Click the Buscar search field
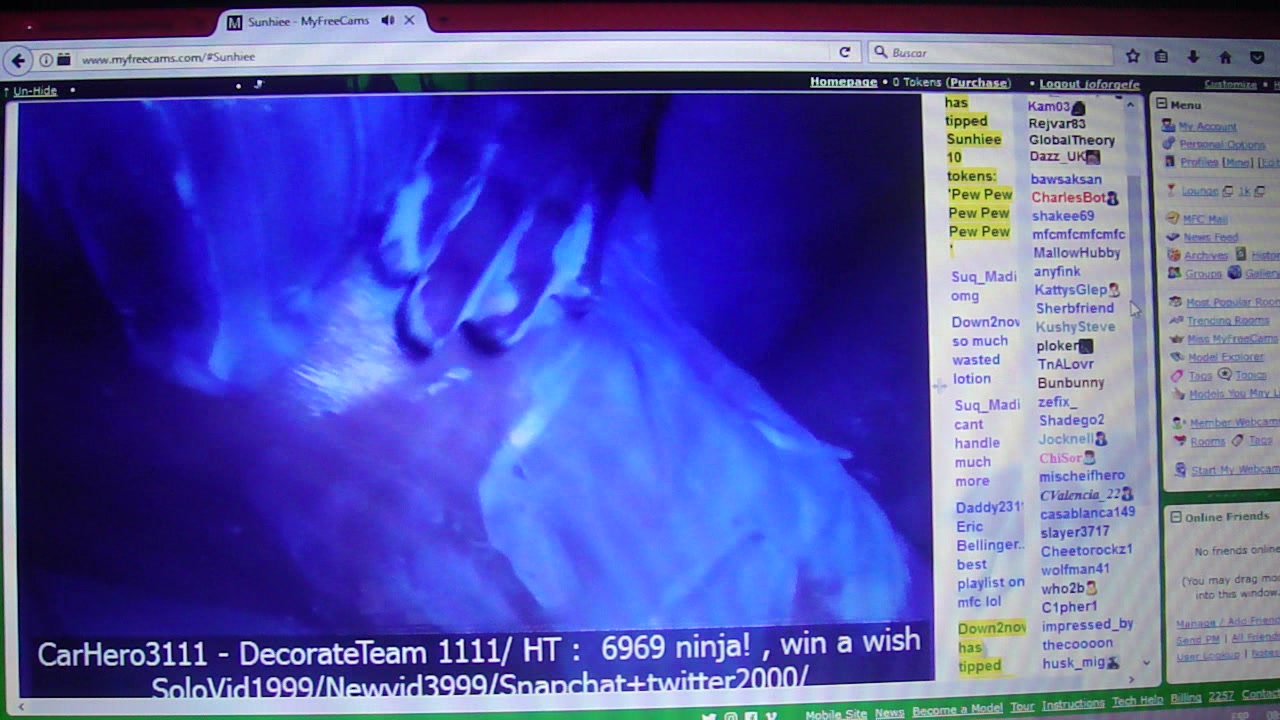Viewport: 1280px width, 720px height. [990, 53]
